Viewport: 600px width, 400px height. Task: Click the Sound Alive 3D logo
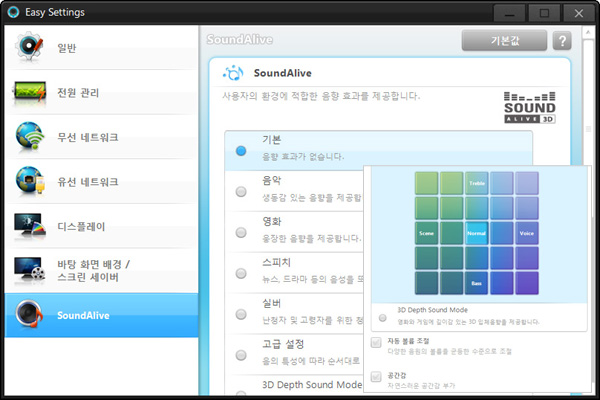click(530, 108)
